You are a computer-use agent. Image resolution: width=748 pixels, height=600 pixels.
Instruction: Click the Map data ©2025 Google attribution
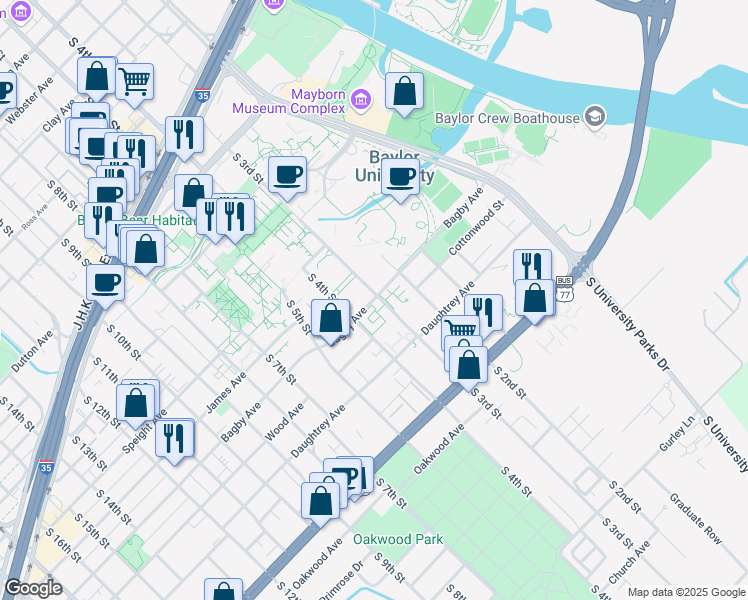coord(687,592)
